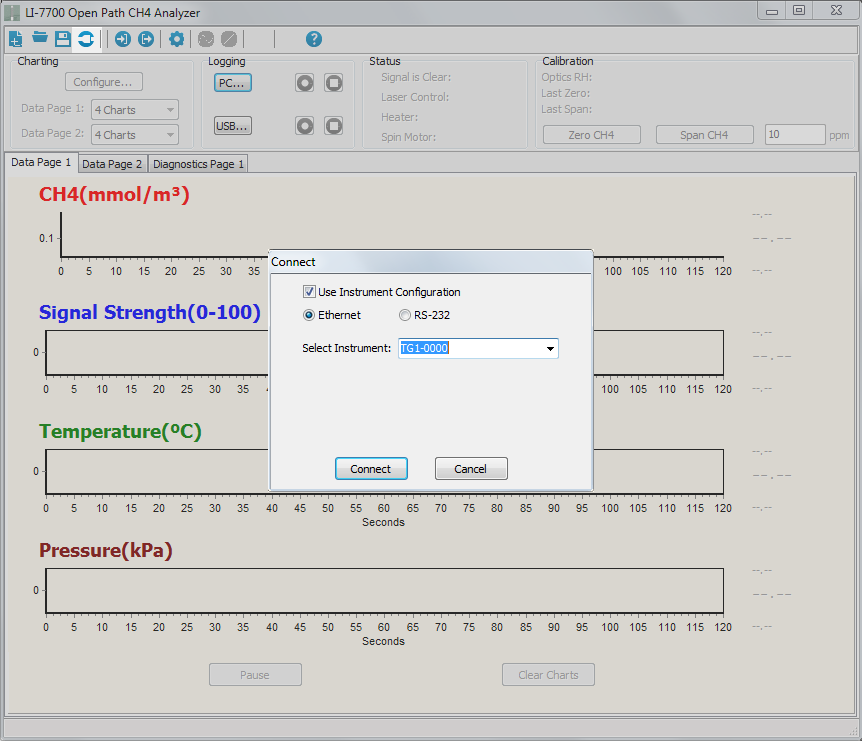This screenshot has height=741, width=862.
Task: Open a configuration file via folder icon
Action: pos(40,38)
